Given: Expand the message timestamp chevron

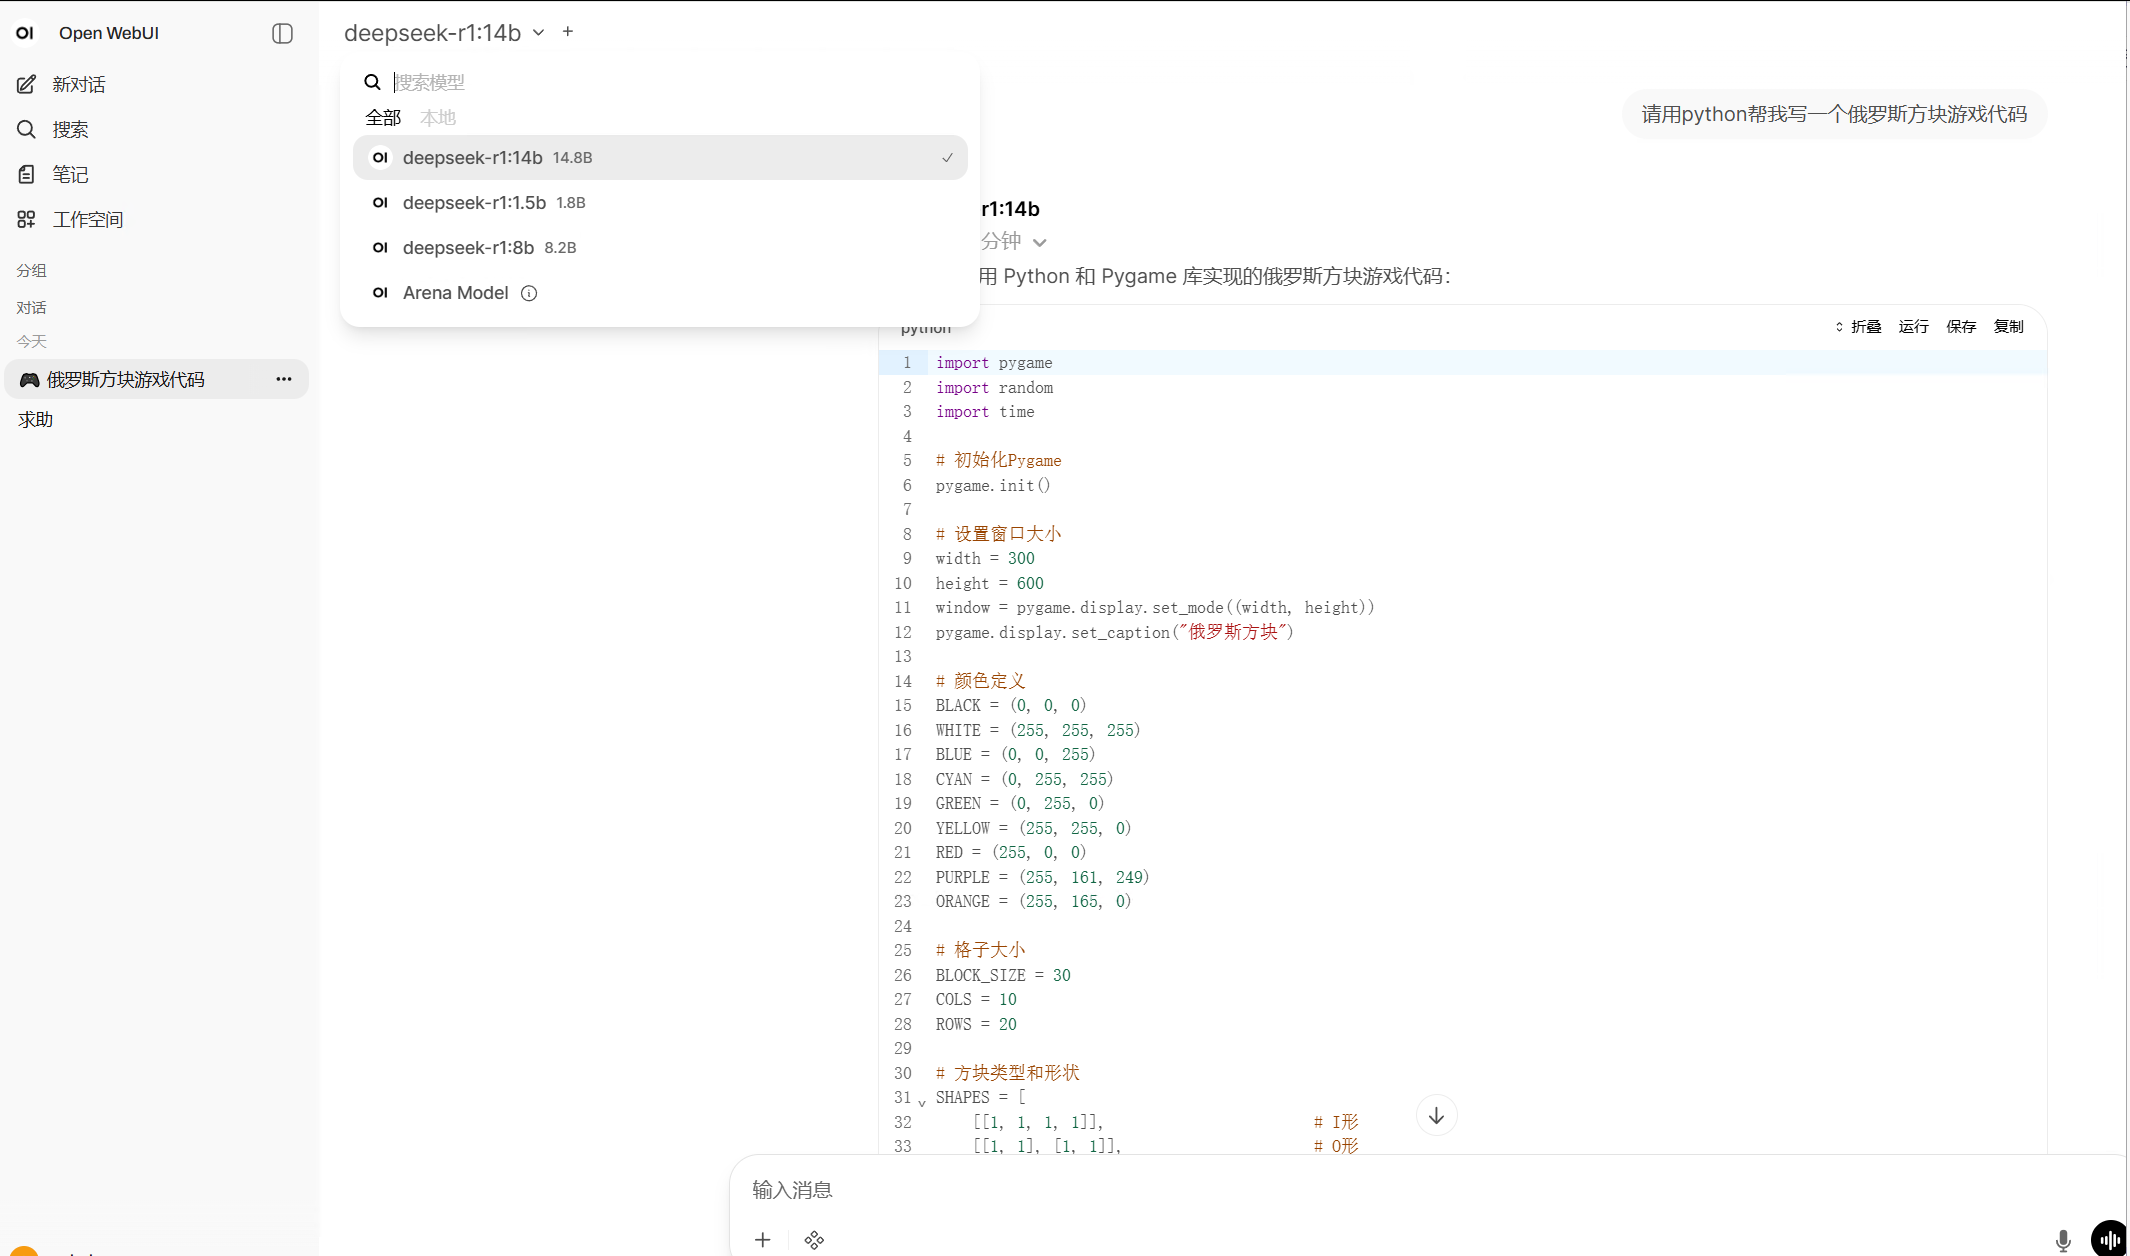Looking at the screenshot, I should (1041, 241).
